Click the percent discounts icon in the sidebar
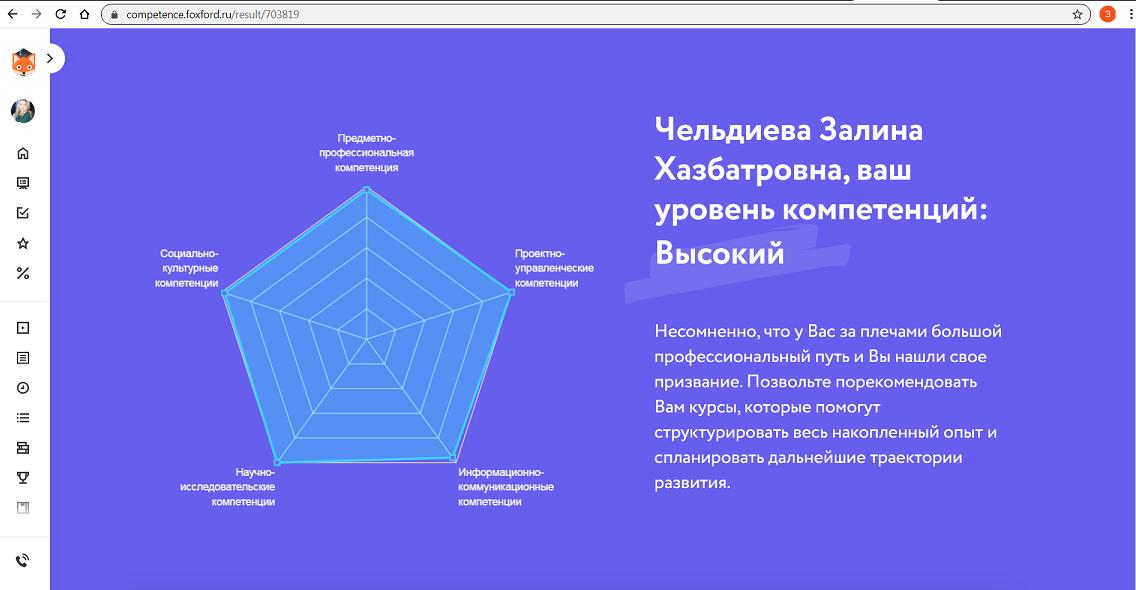Screen dimensions: 1136x590 pos(23,273)
